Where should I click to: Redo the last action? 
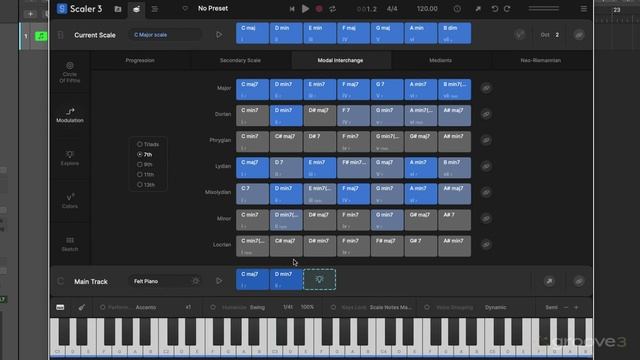click(x=507, y=9)
